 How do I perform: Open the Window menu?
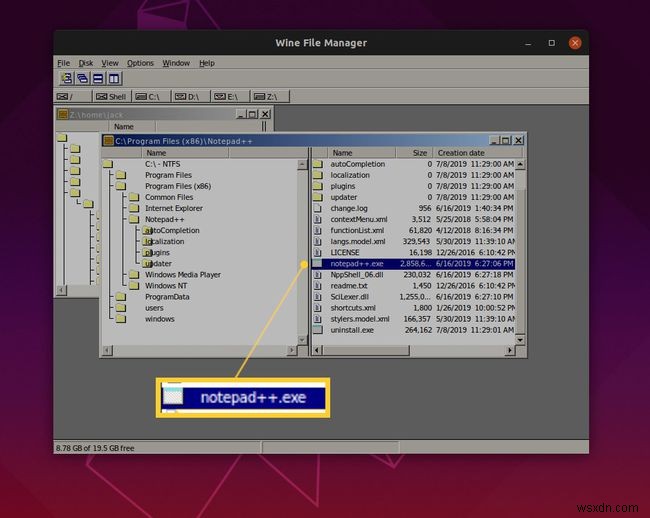[176, 63]
